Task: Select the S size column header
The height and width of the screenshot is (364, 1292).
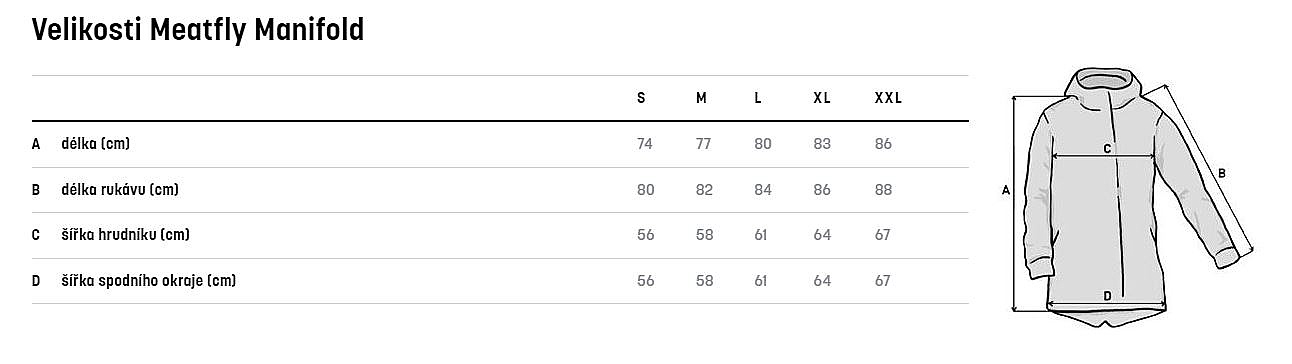Action: [x=641, y=98]
